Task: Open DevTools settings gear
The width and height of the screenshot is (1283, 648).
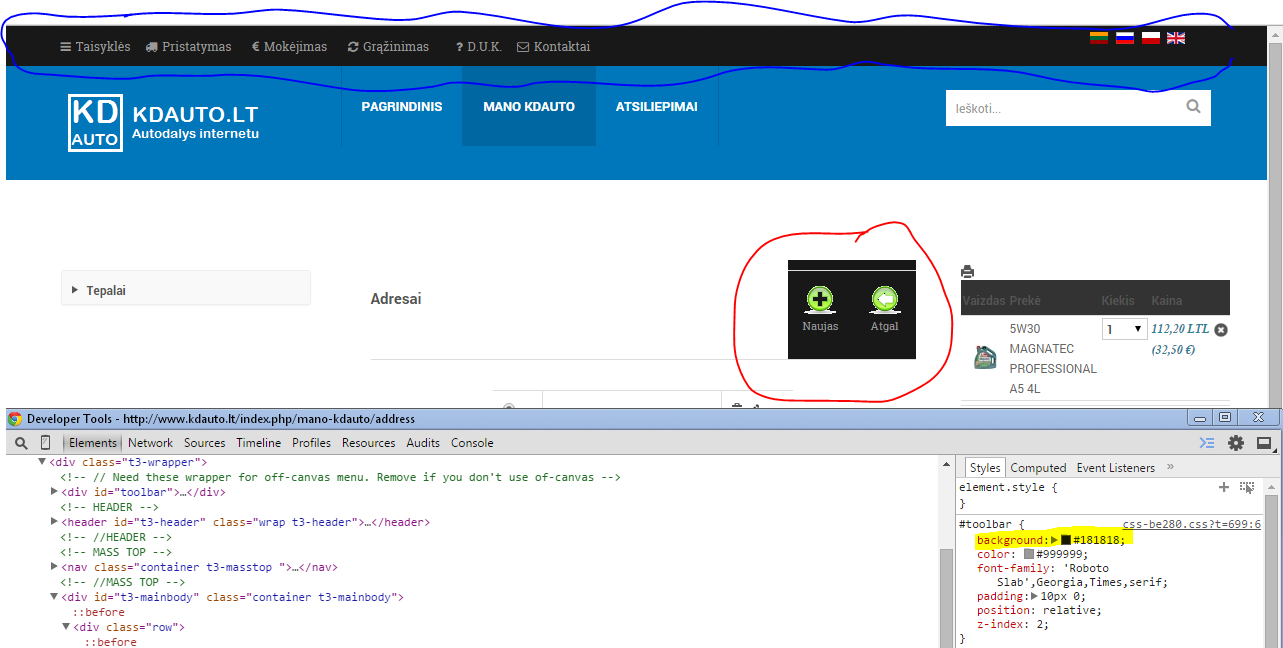Action: tap(1236, 443)
